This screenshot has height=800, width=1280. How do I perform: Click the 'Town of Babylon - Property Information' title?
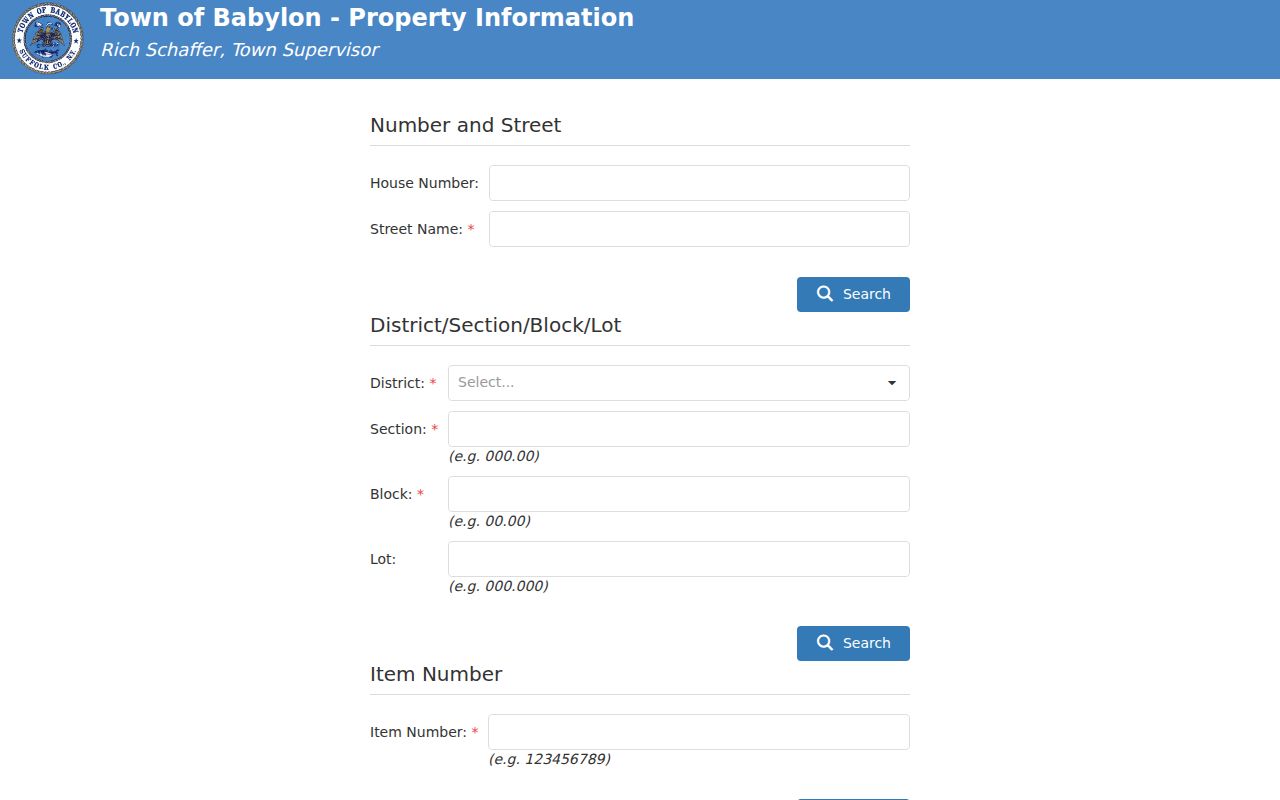coord(367,18)
